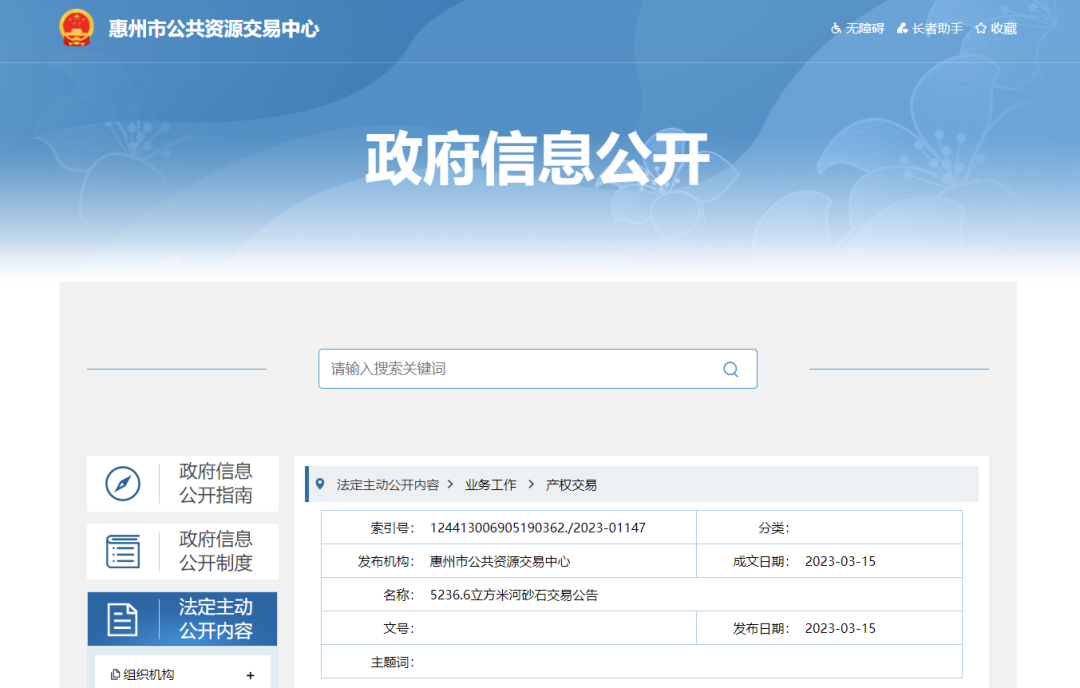Click the national emblem logo
Viewport: 1080px width, 688px height.
coord(76,28)
